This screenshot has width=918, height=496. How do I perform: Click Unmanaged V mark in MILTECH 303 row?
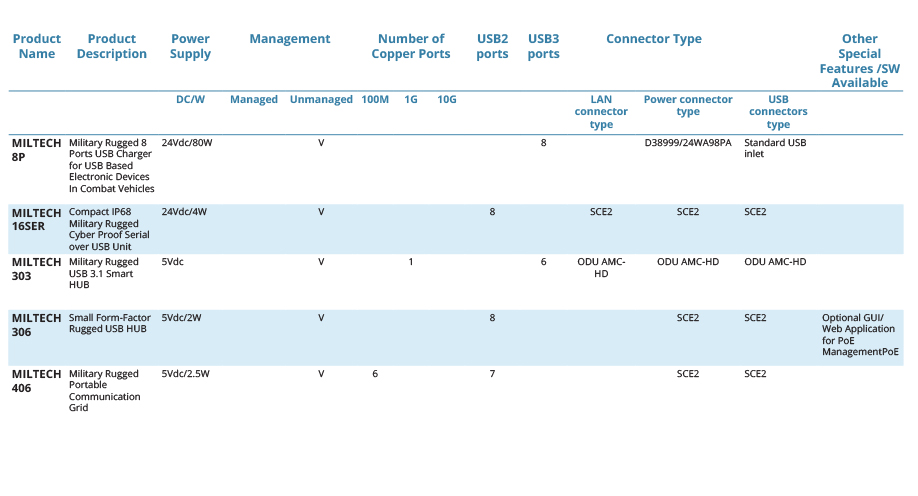[321, 262]
